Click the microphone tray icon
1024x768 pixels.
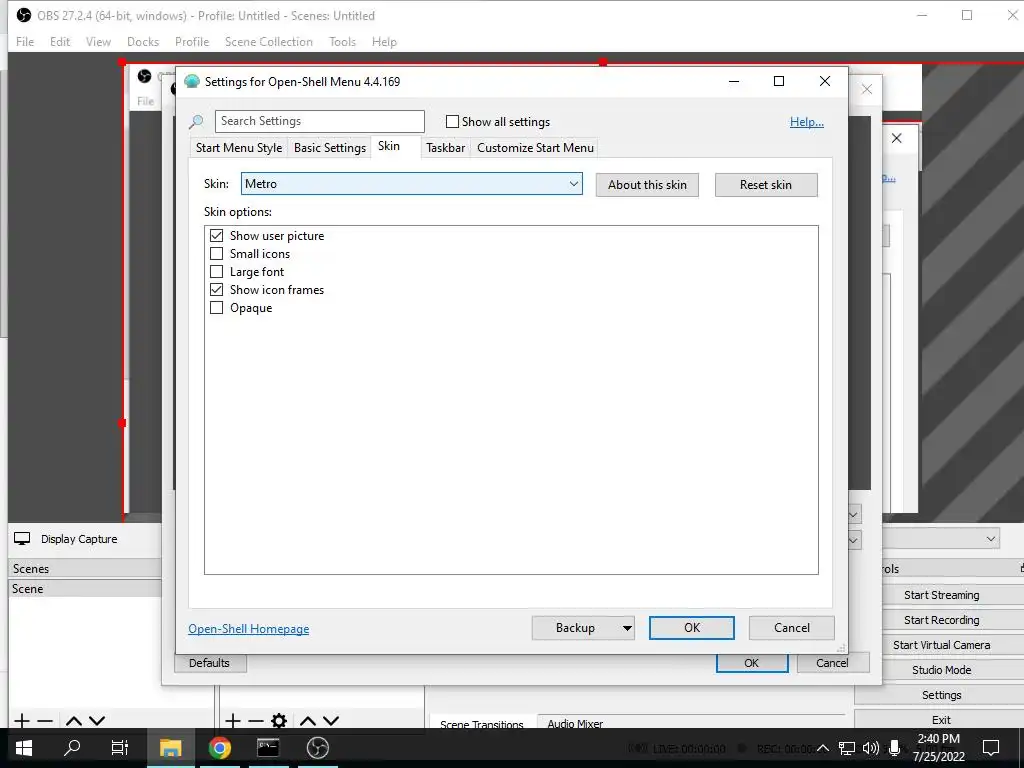pyautogui.click(x=895, y=748)
